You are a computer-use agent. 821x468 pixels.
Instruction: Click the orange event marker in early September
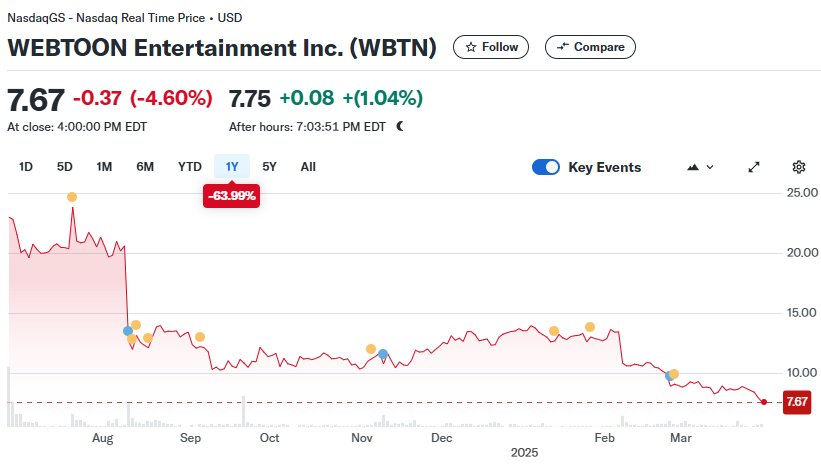(x=200, y=337)
